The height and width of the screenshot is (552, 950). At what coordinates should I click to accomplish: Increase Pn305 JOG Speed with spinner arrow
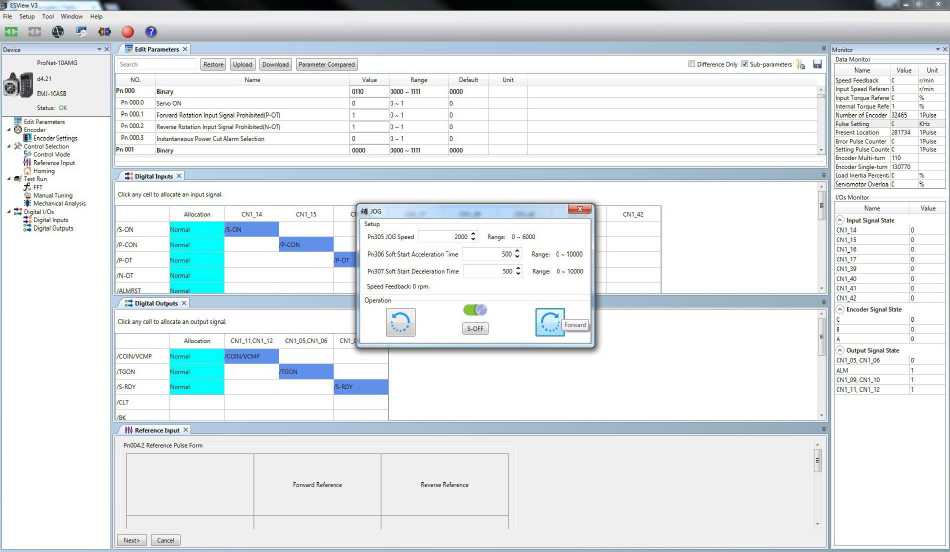click(473, 233)
